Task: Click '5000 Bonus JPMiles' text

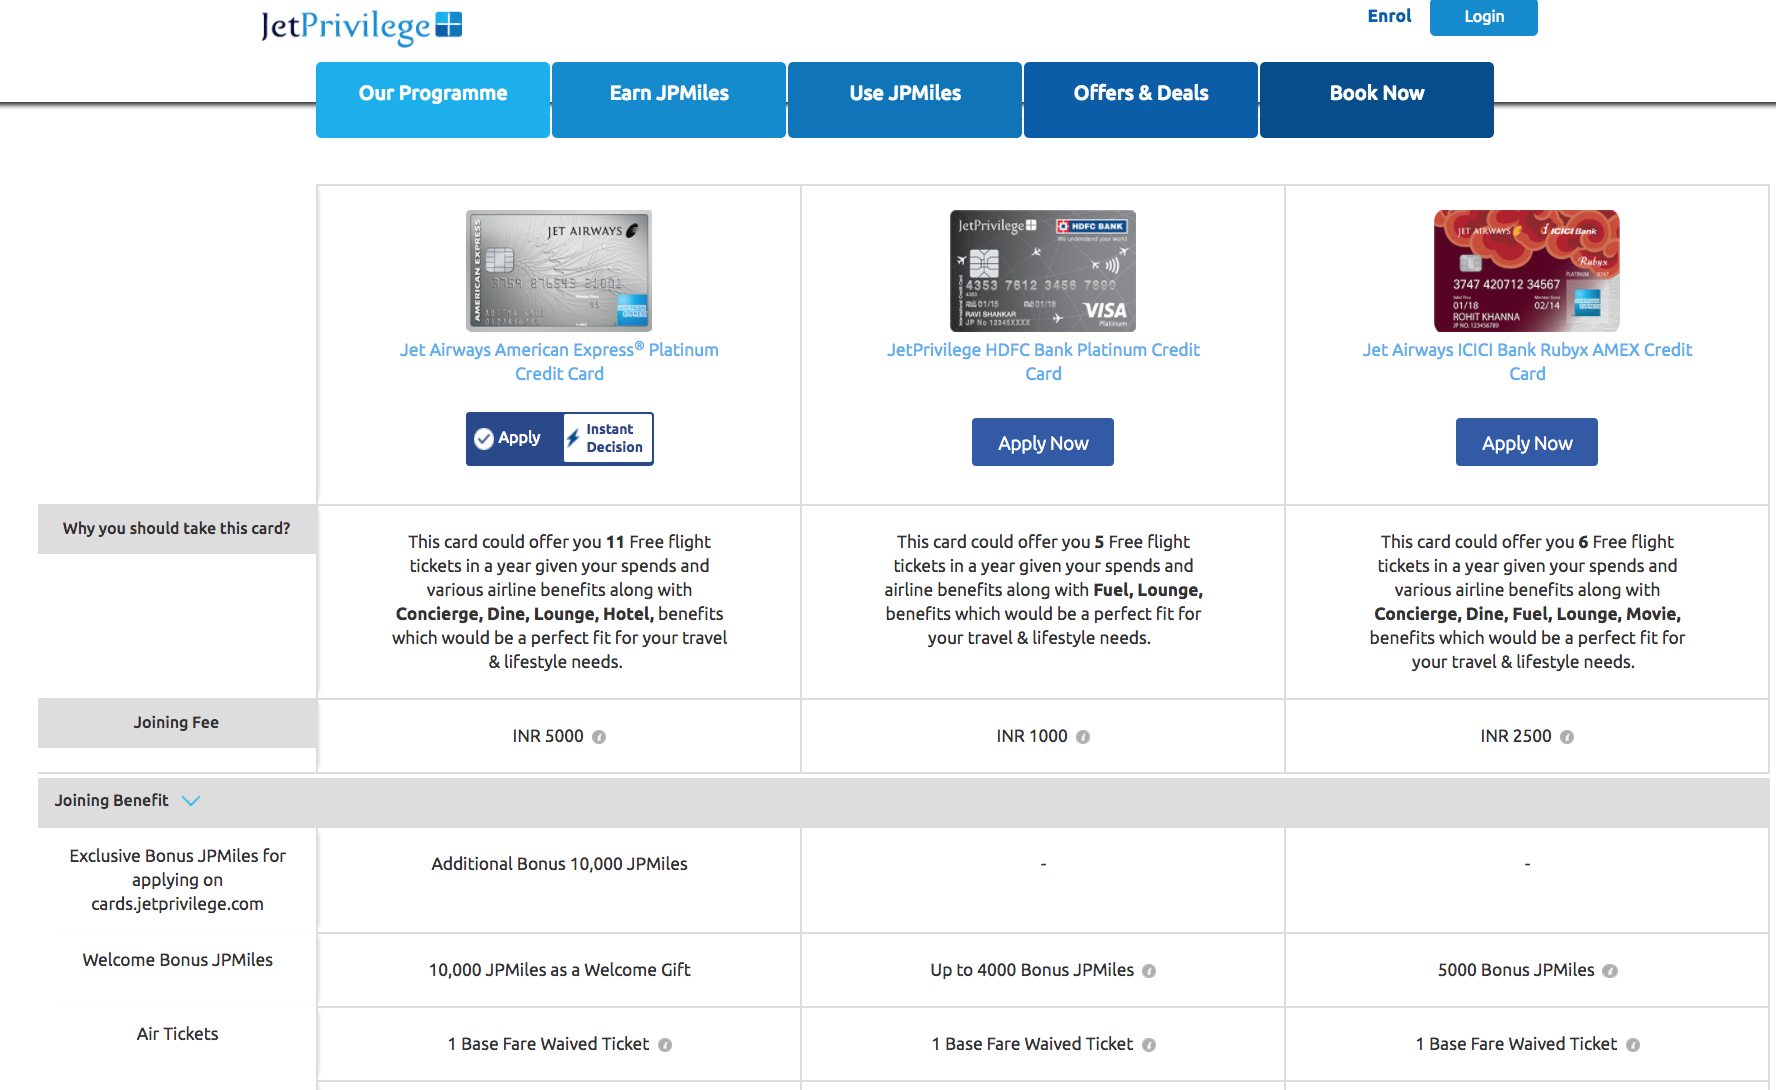Action: [1516, 970]
